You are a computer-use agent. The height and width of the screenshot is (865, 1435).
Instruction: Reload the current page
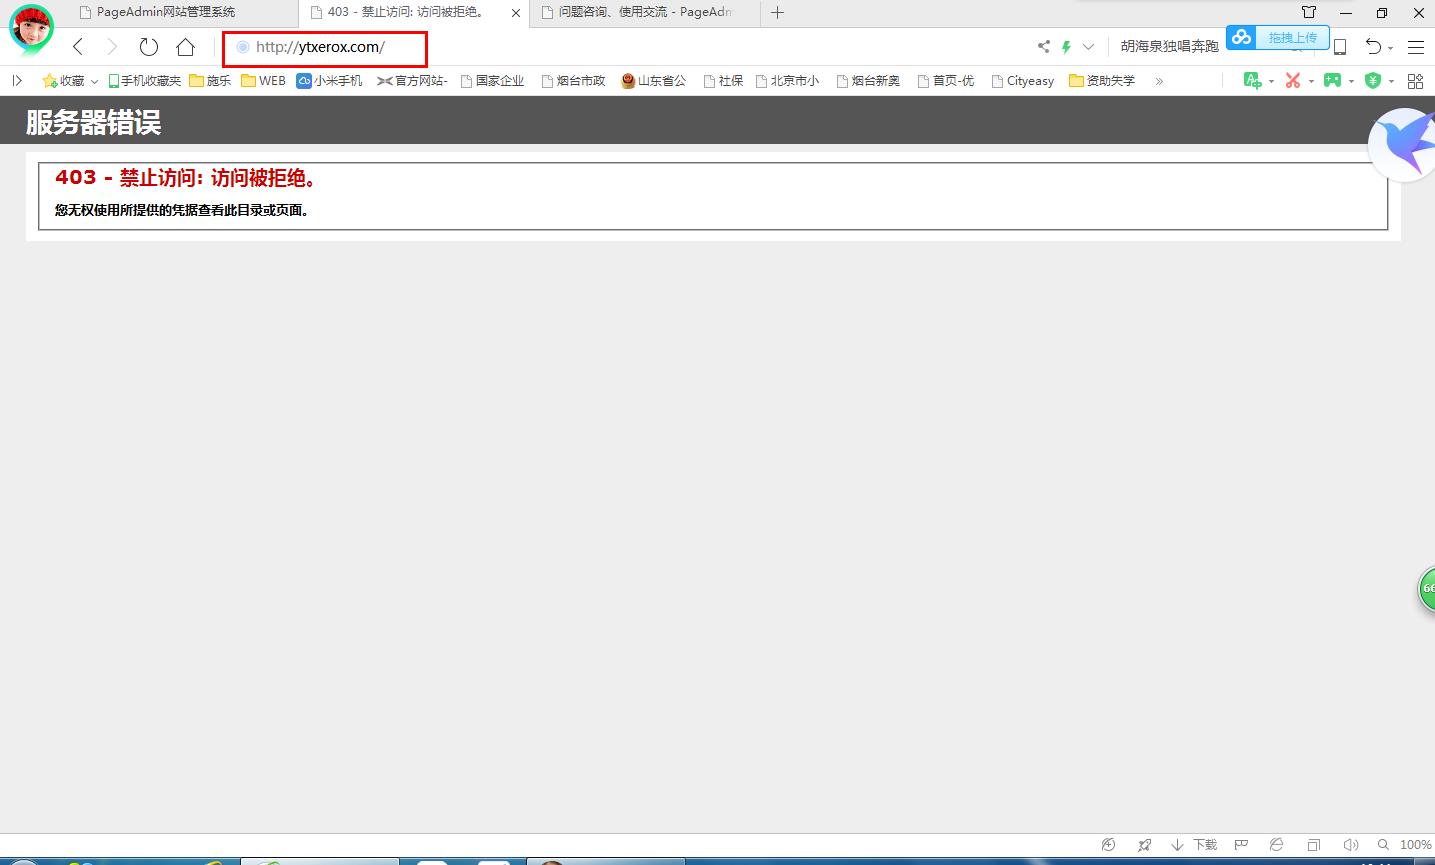[x=149, y=47]
